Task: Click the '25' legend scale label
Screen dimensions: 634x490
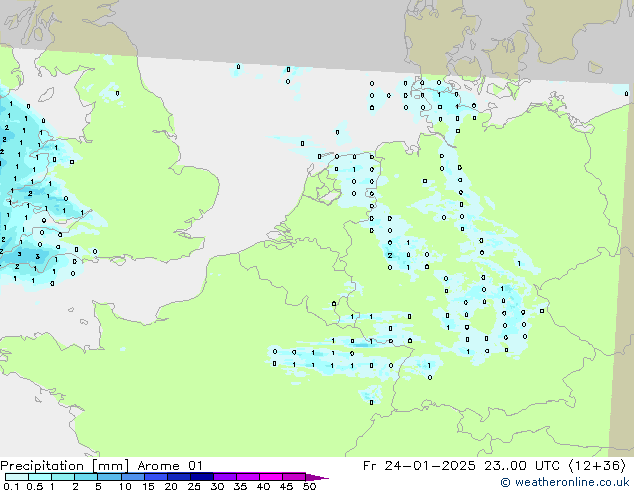Action: pyautogui.click(x=194, y=486)
